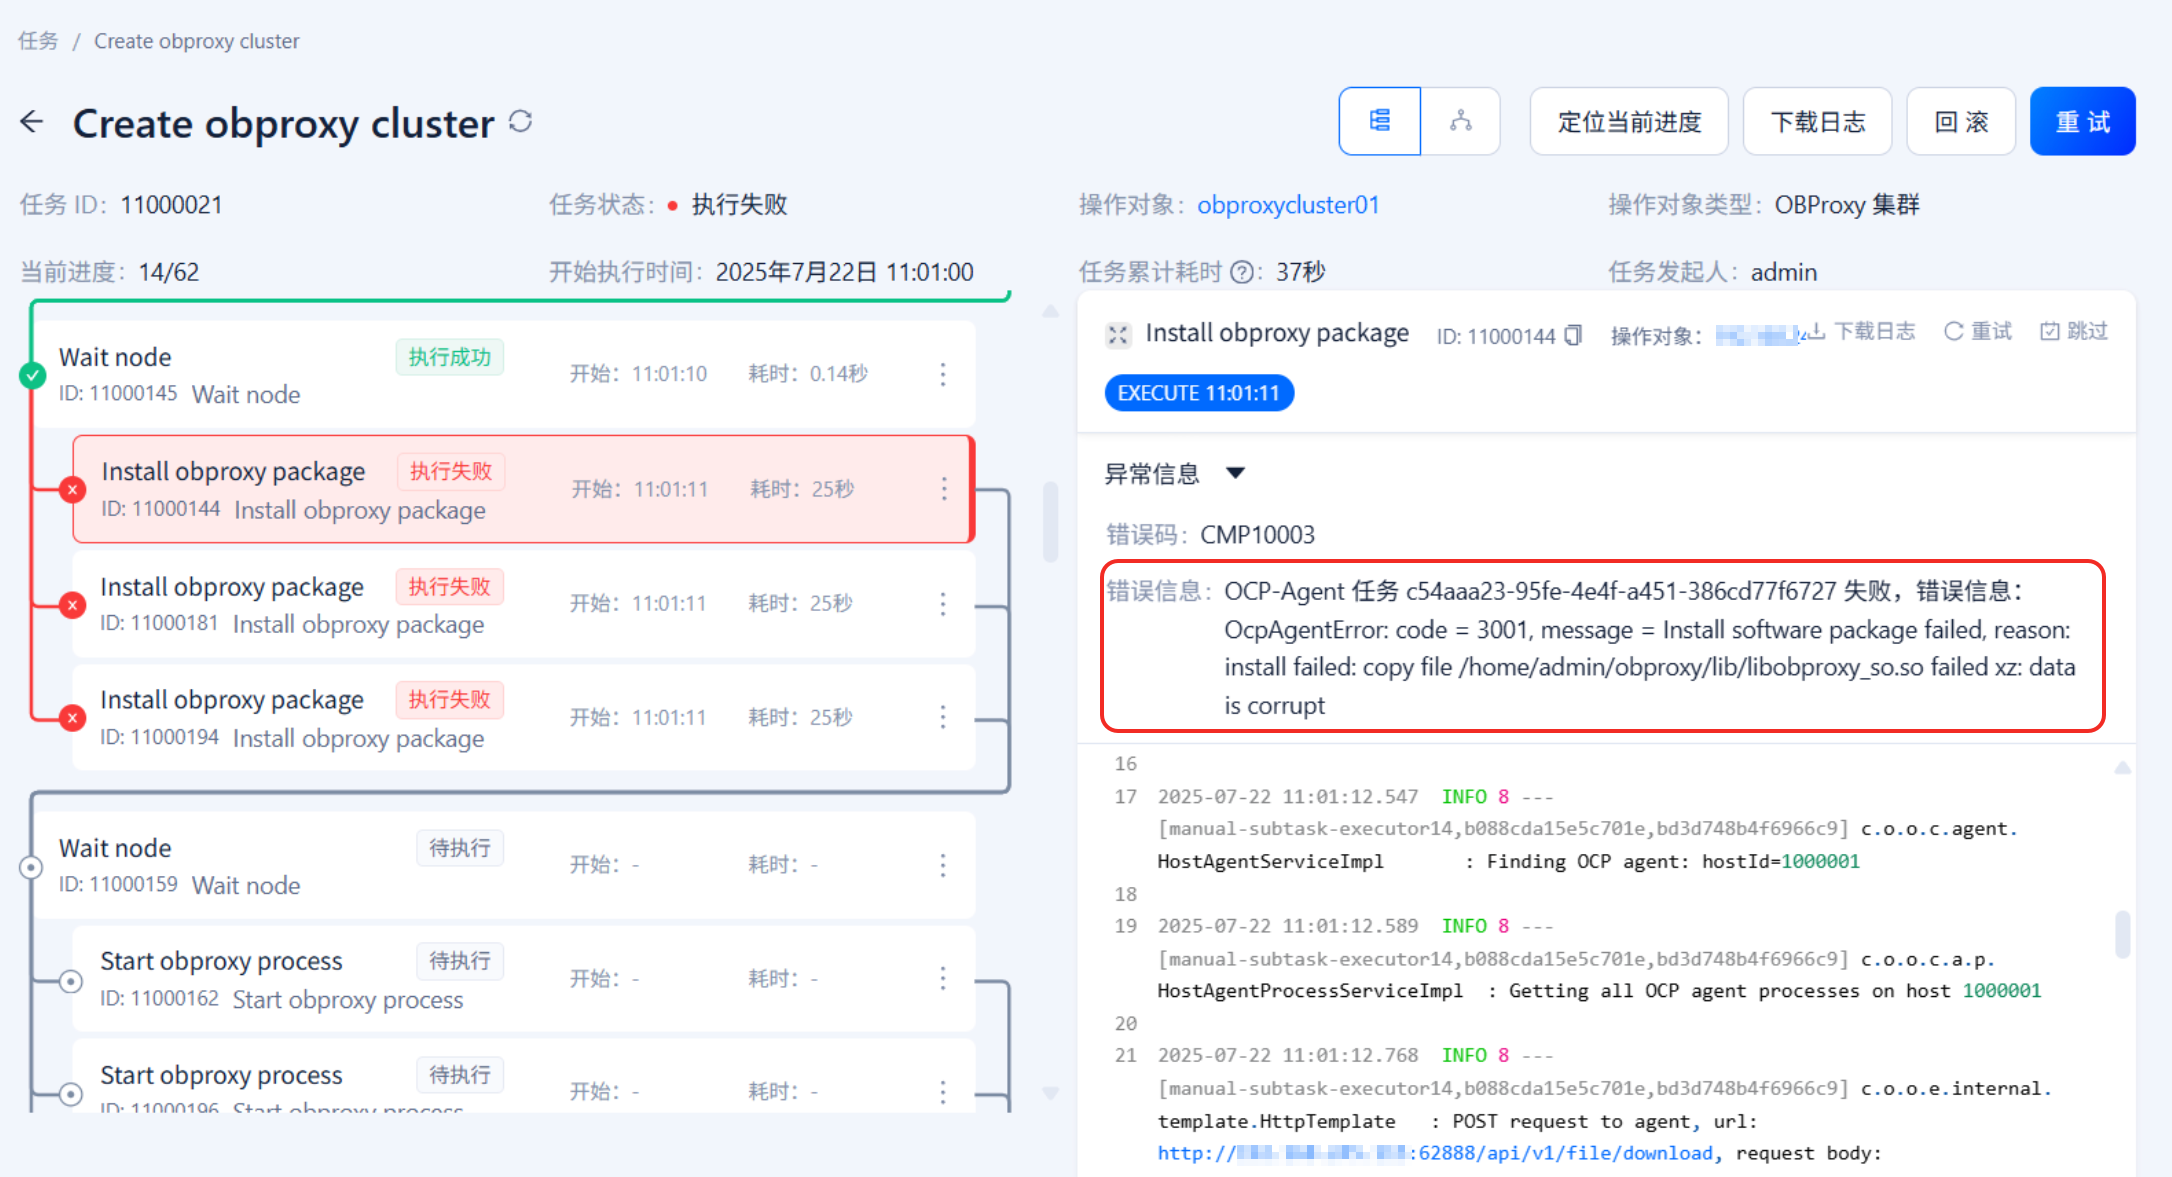Click the 回滚 rollback button
Image resolution: width=2172 pixels, height=1177 pixels.
(x=1960, y=121)
